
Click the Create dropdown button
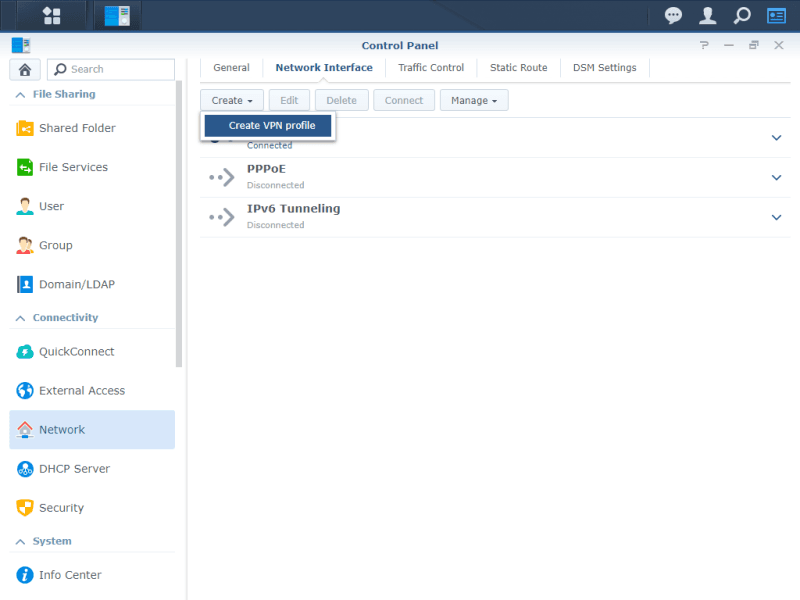tap(232, 100)
